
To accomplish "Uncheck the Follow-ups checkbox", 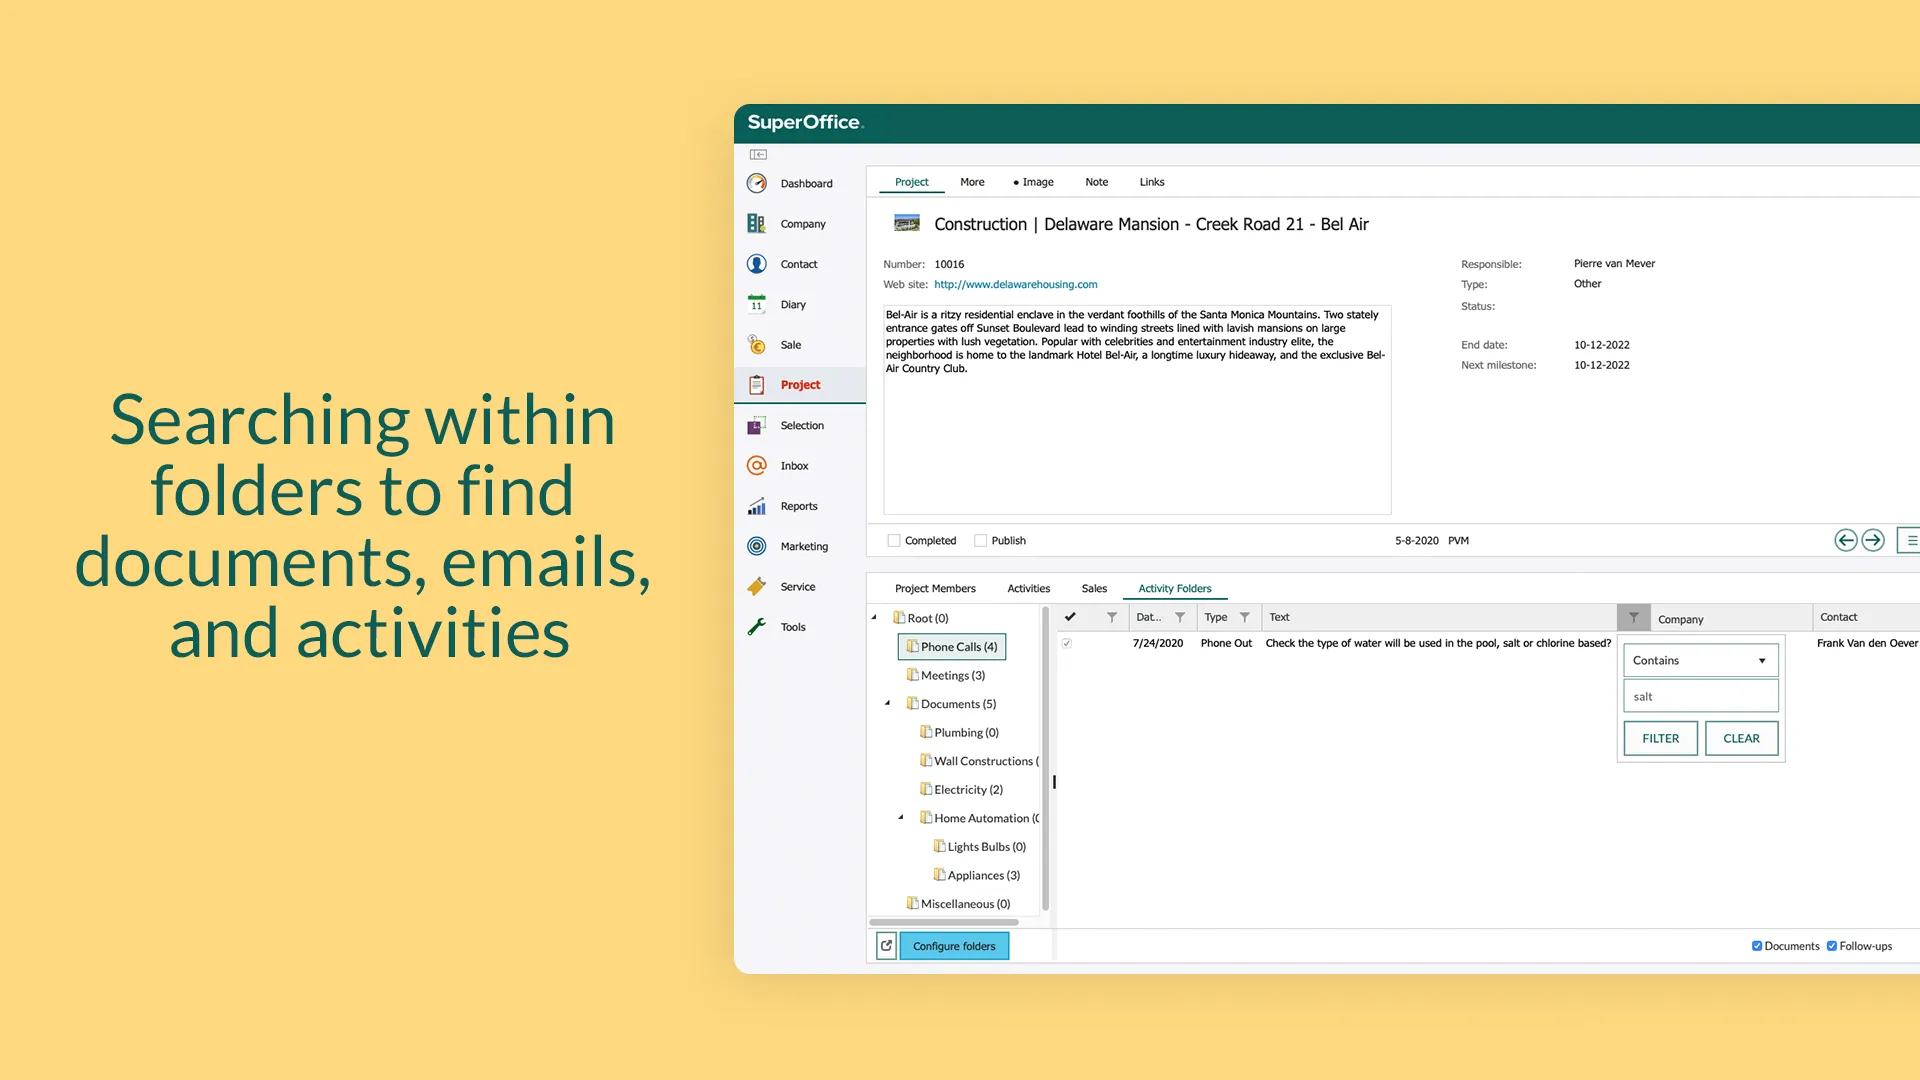I will coord(1832,946).
